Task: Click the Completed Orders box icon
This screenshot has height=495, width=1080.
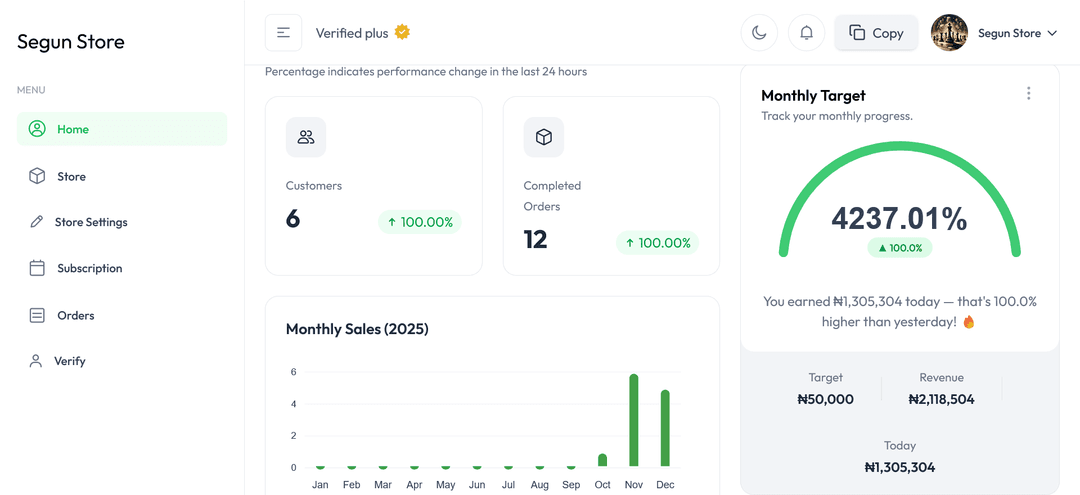Action: pyautogui.click(x=543, y=137)
